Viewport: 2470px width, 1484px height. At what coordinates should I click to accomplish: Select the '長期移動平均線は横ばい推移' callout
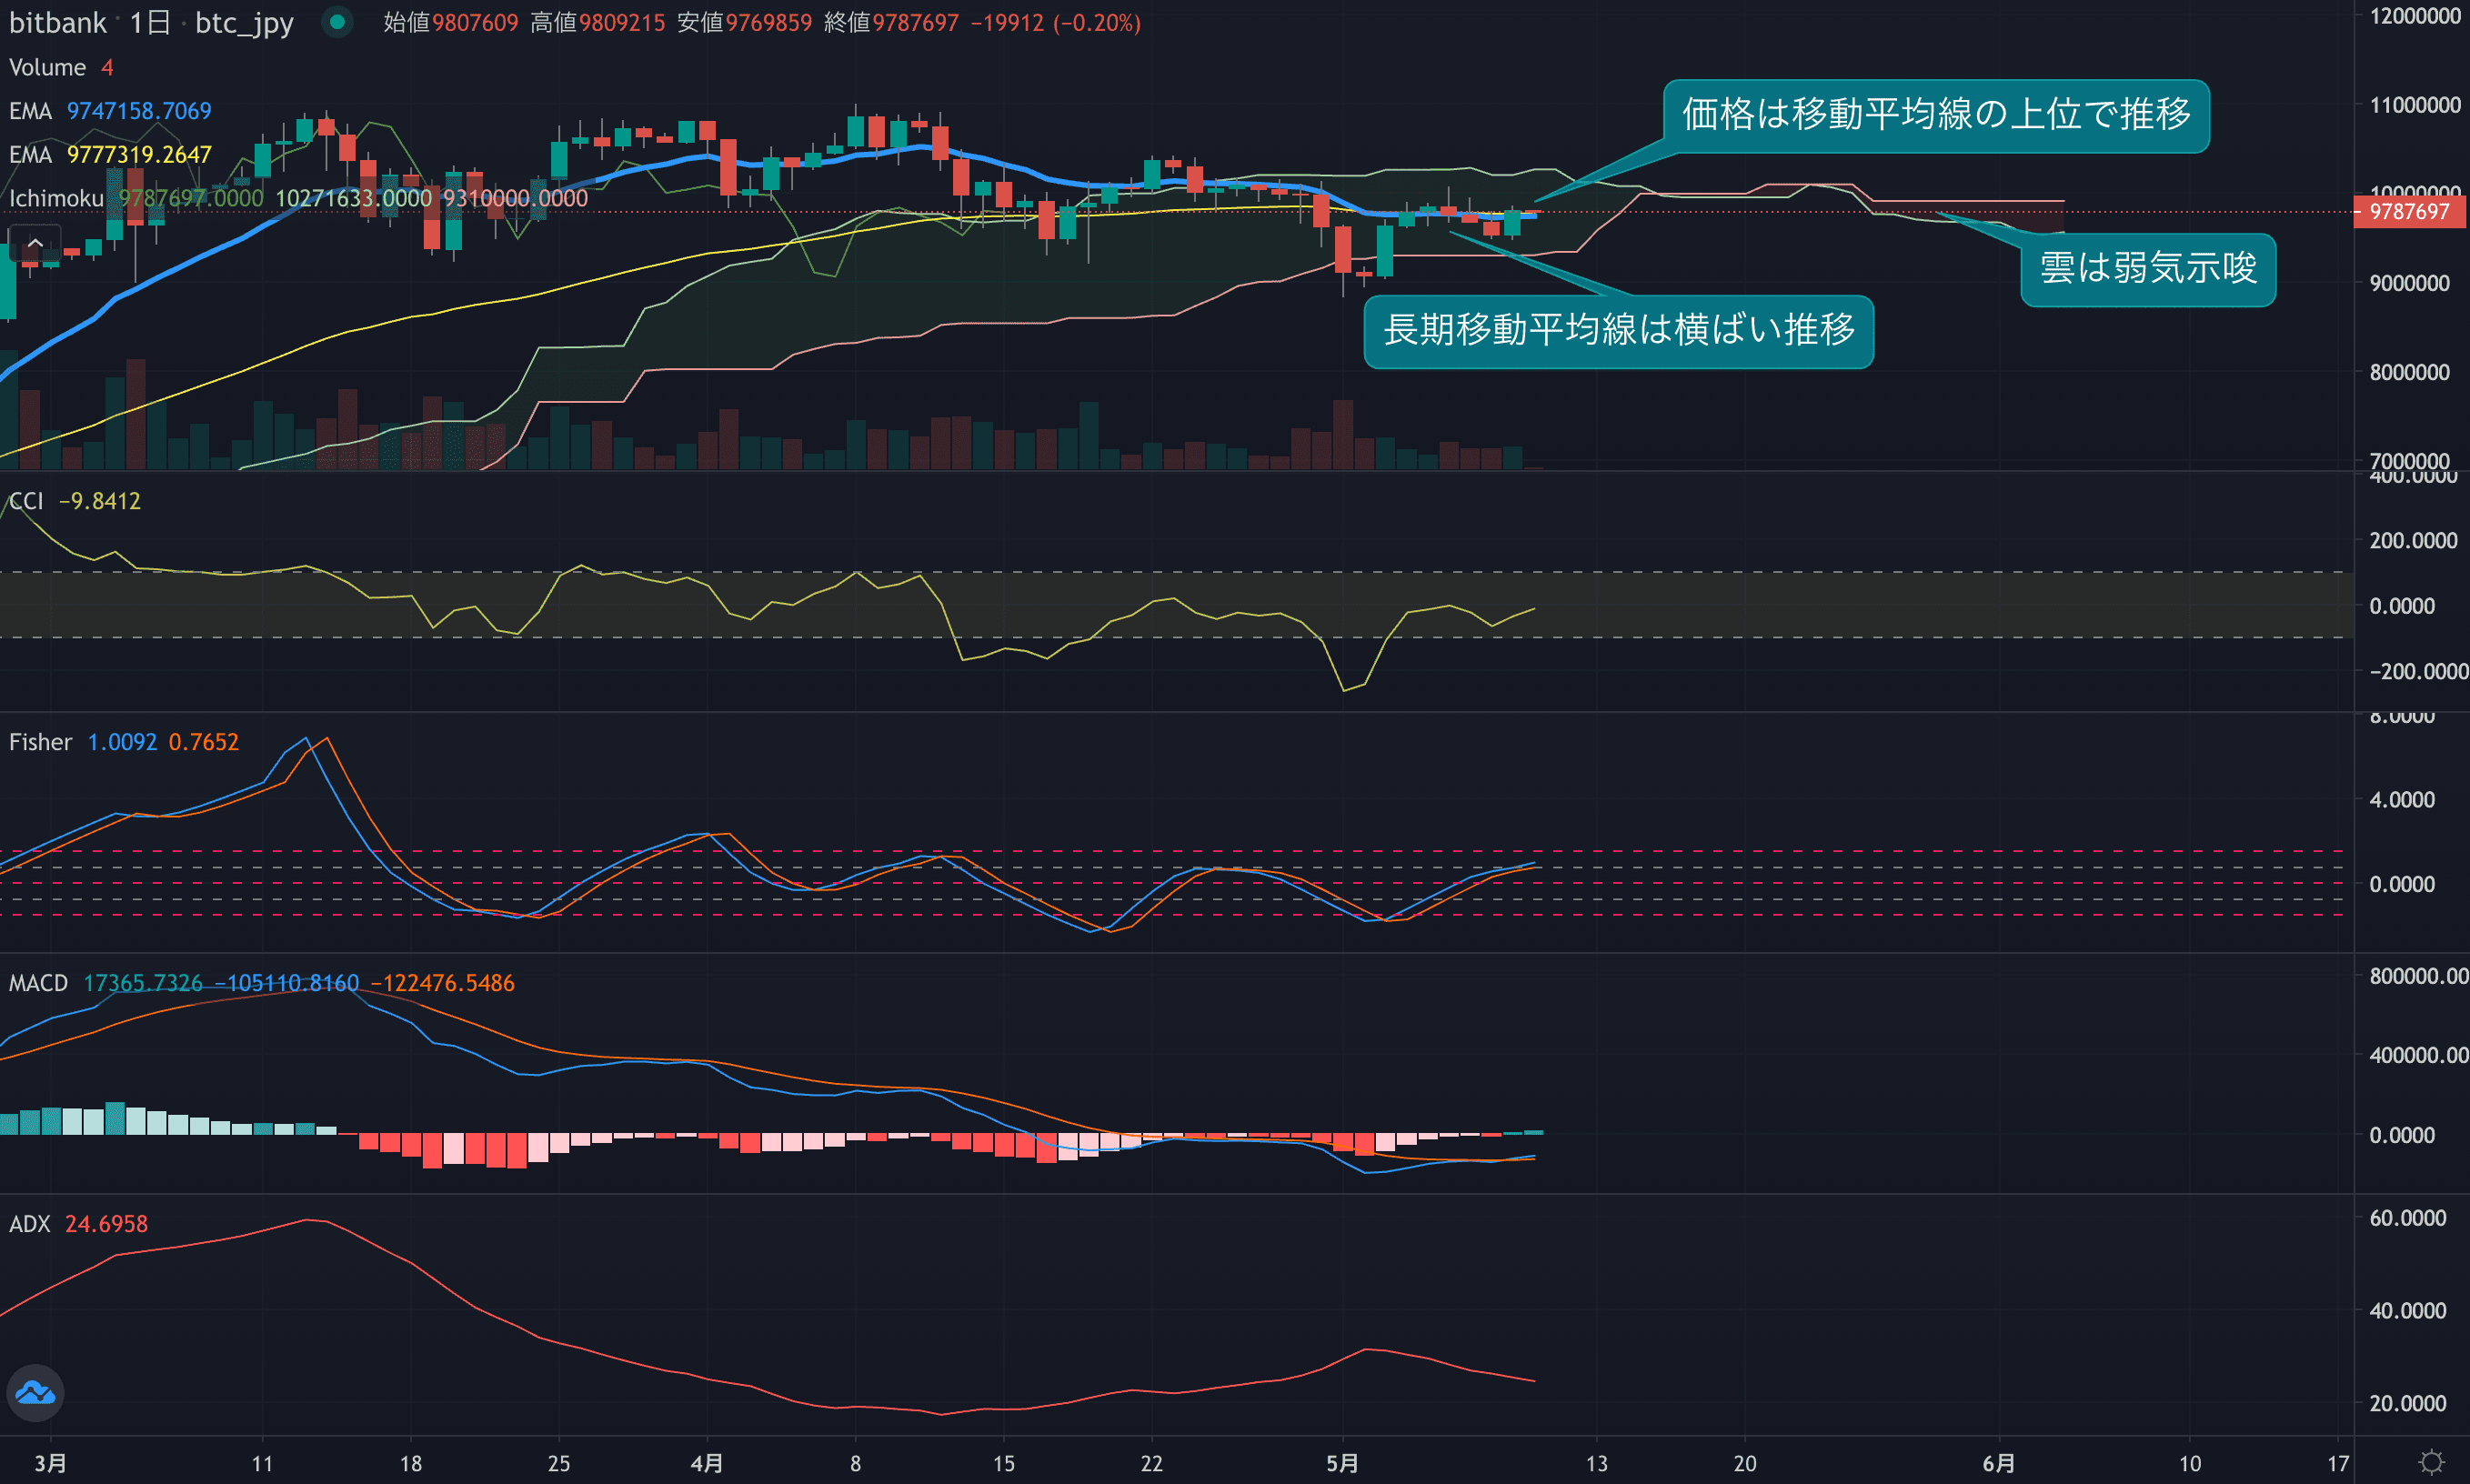[1618, 330]
